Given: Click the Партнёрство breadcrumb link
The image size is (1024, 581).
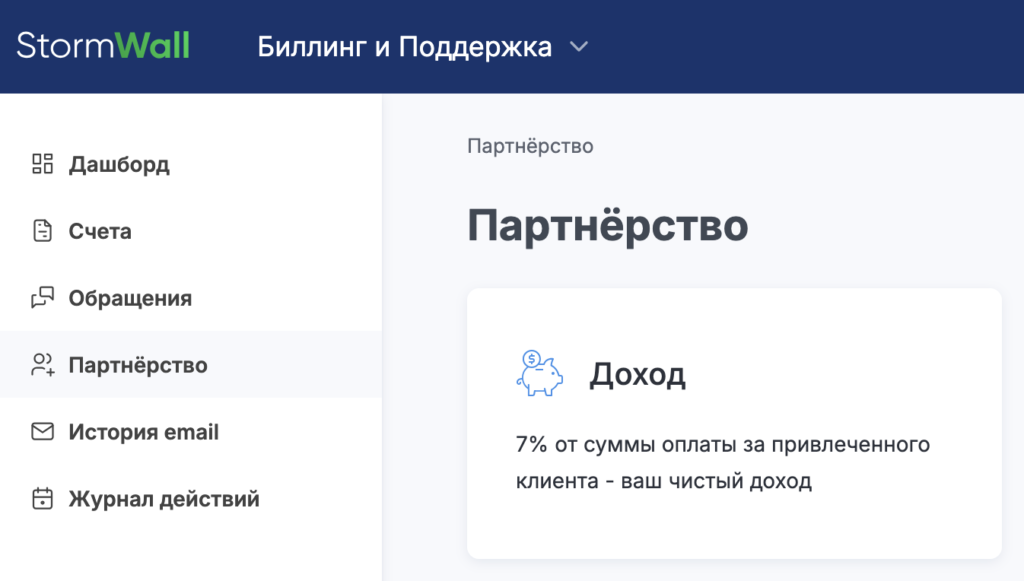Looking at the screenshot, I should click(x=530, y=146).
